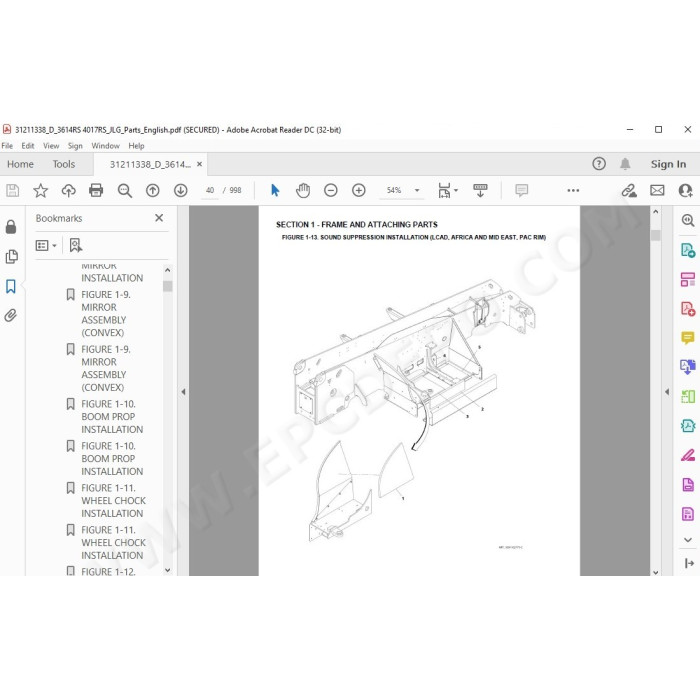700x700 pixels.
Task: Switch to the Home tab
Action: (x=20, y=164)
